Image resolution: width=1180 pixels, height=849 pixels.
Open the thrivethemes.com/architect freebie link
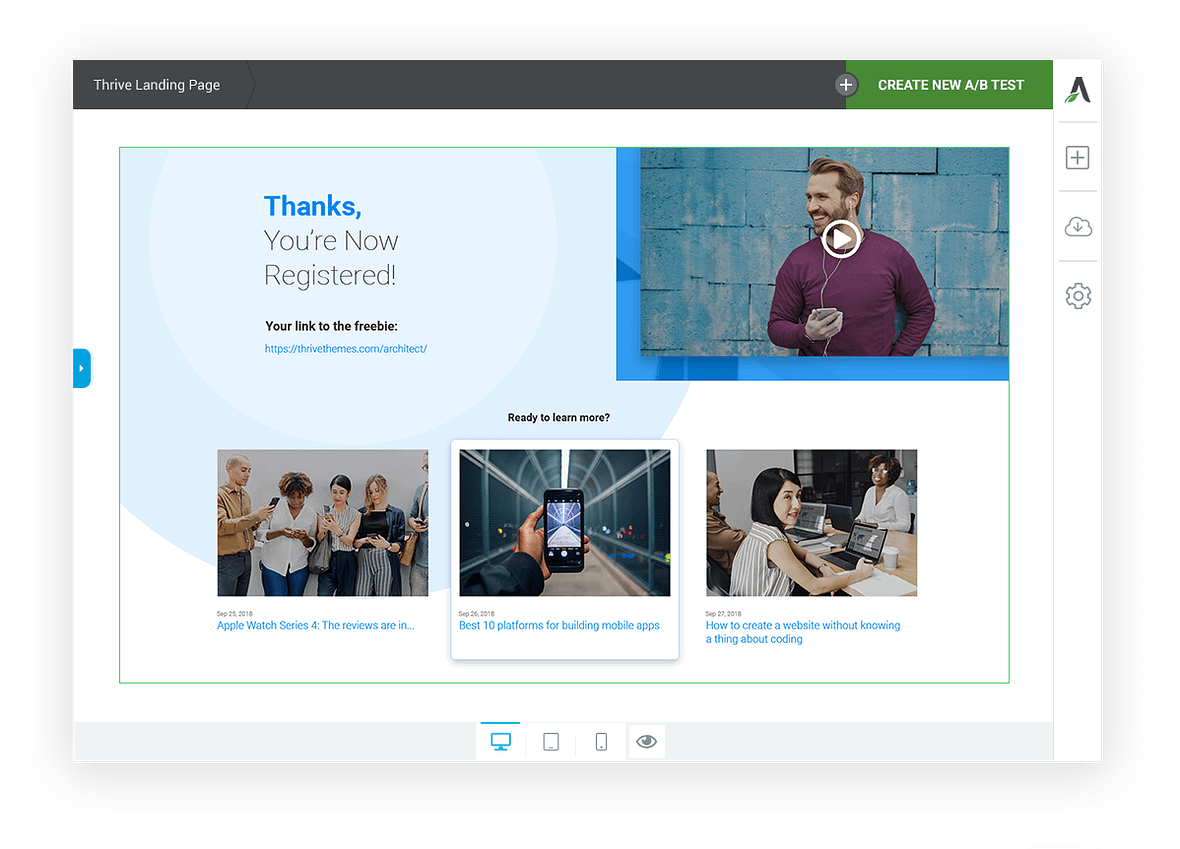(x=346, y=348)
